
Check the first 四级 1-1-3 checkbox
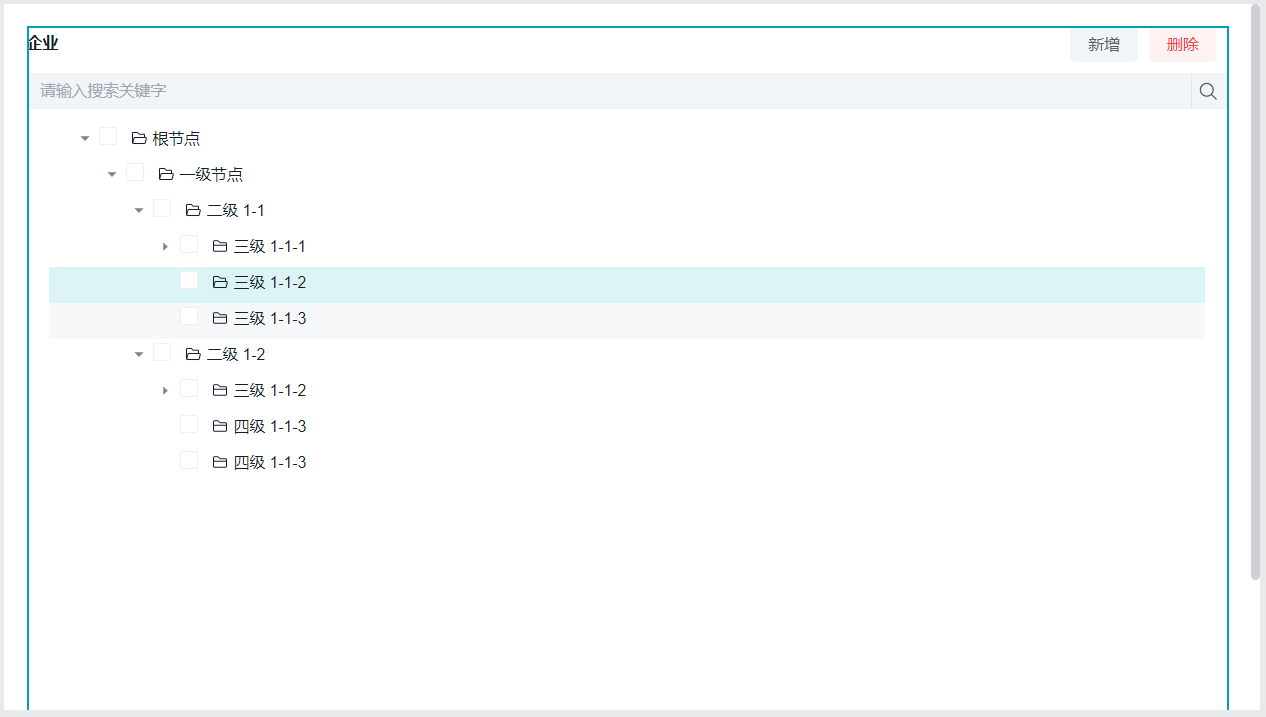click(189, 424)
